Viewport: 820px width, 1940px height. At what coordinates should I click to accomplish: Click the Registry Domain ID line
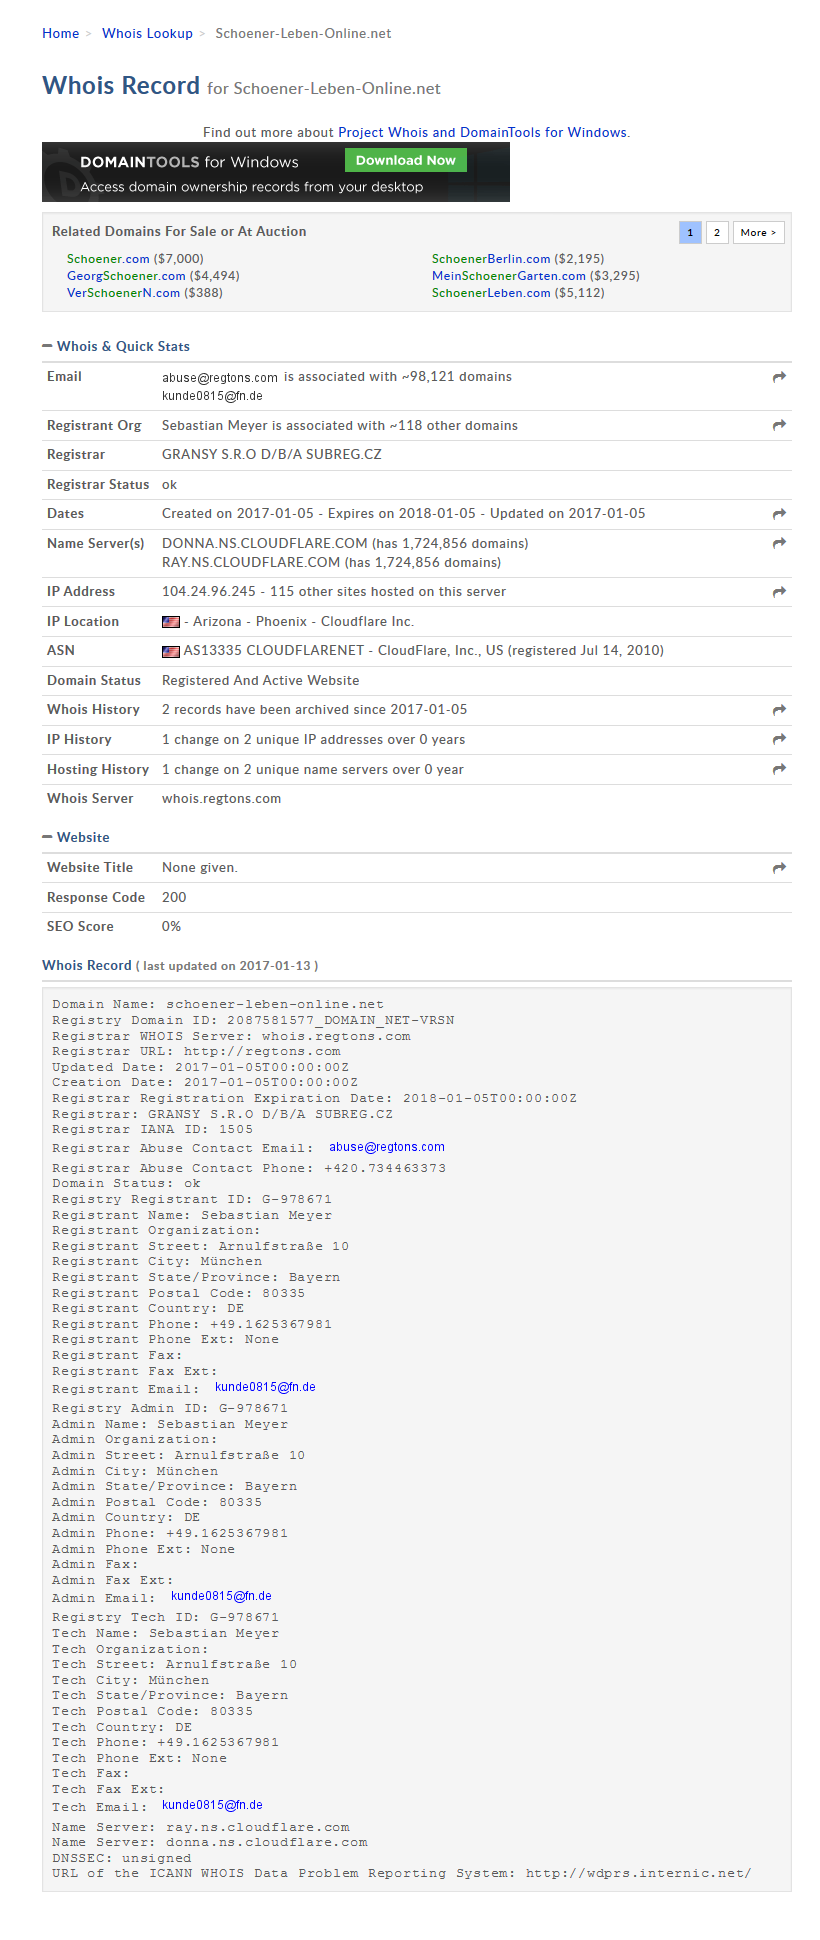tap(253, 1020)
